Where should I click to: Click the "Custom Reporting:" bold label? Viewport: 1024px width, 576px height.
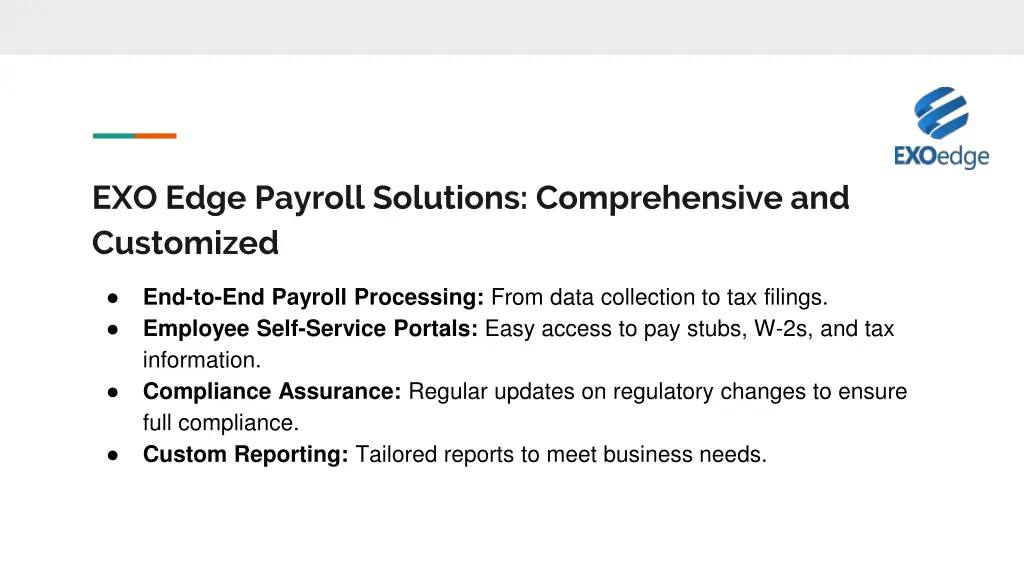(246, 454)
